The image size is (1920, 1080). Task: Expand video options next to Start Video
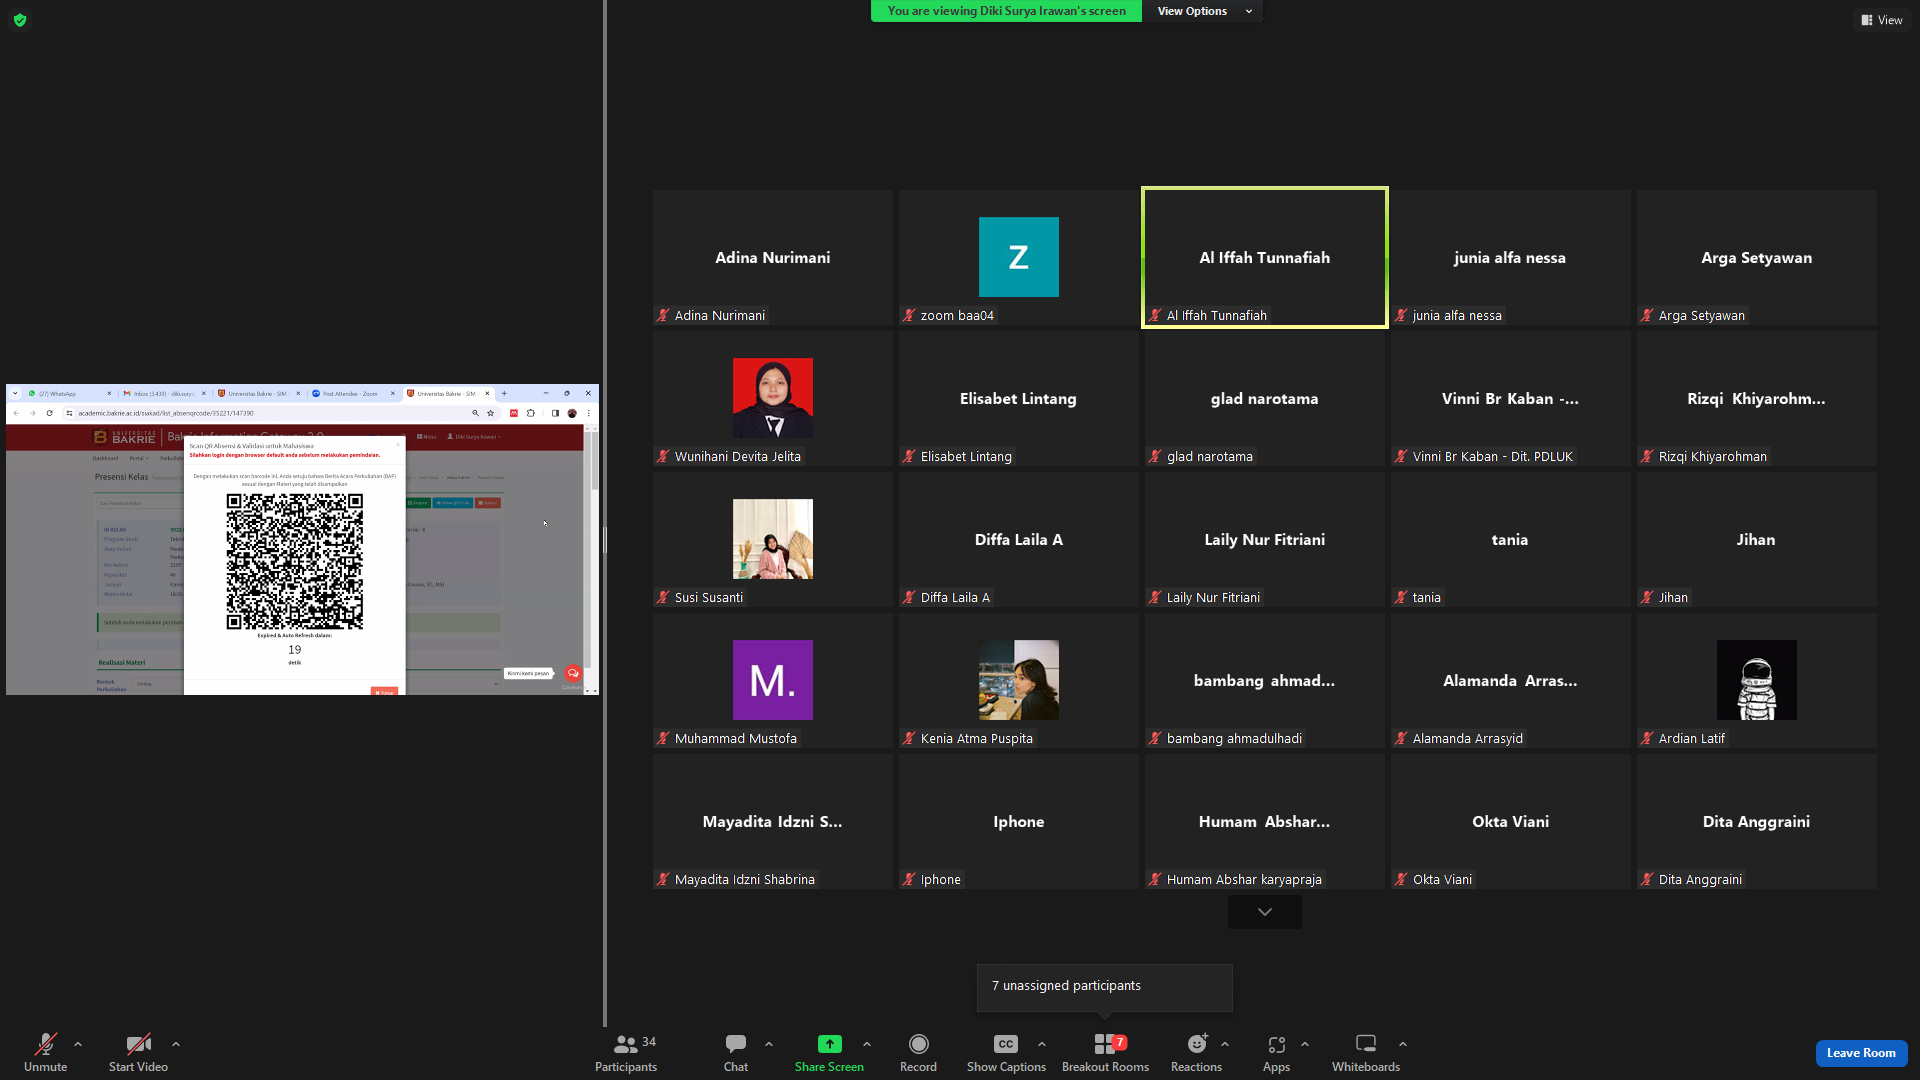click(x=176, y=1044)
